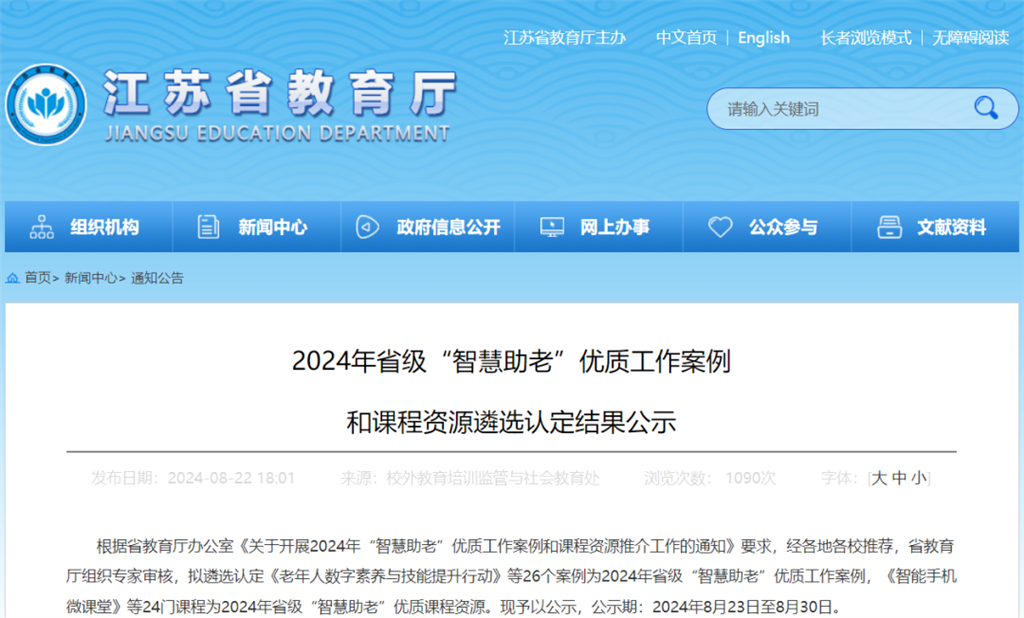Open the 网上办事 menu
Viewport: 1024px width, 618px height.
click(x=599, y=227)
